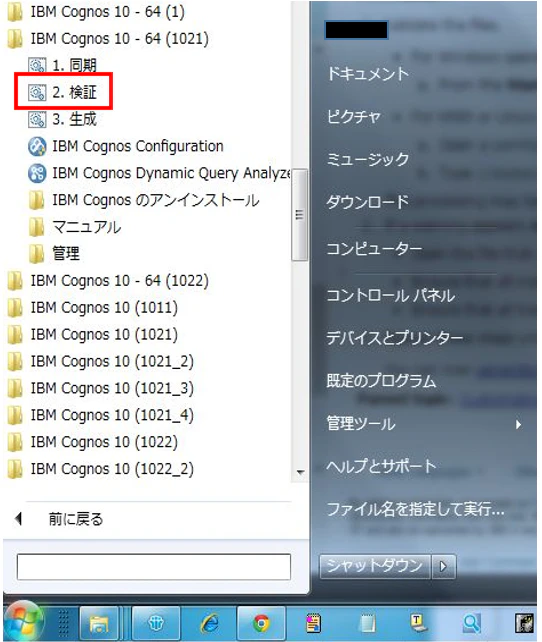Expand the IBM Cognos のアンインストール folder

coord(144,200)
